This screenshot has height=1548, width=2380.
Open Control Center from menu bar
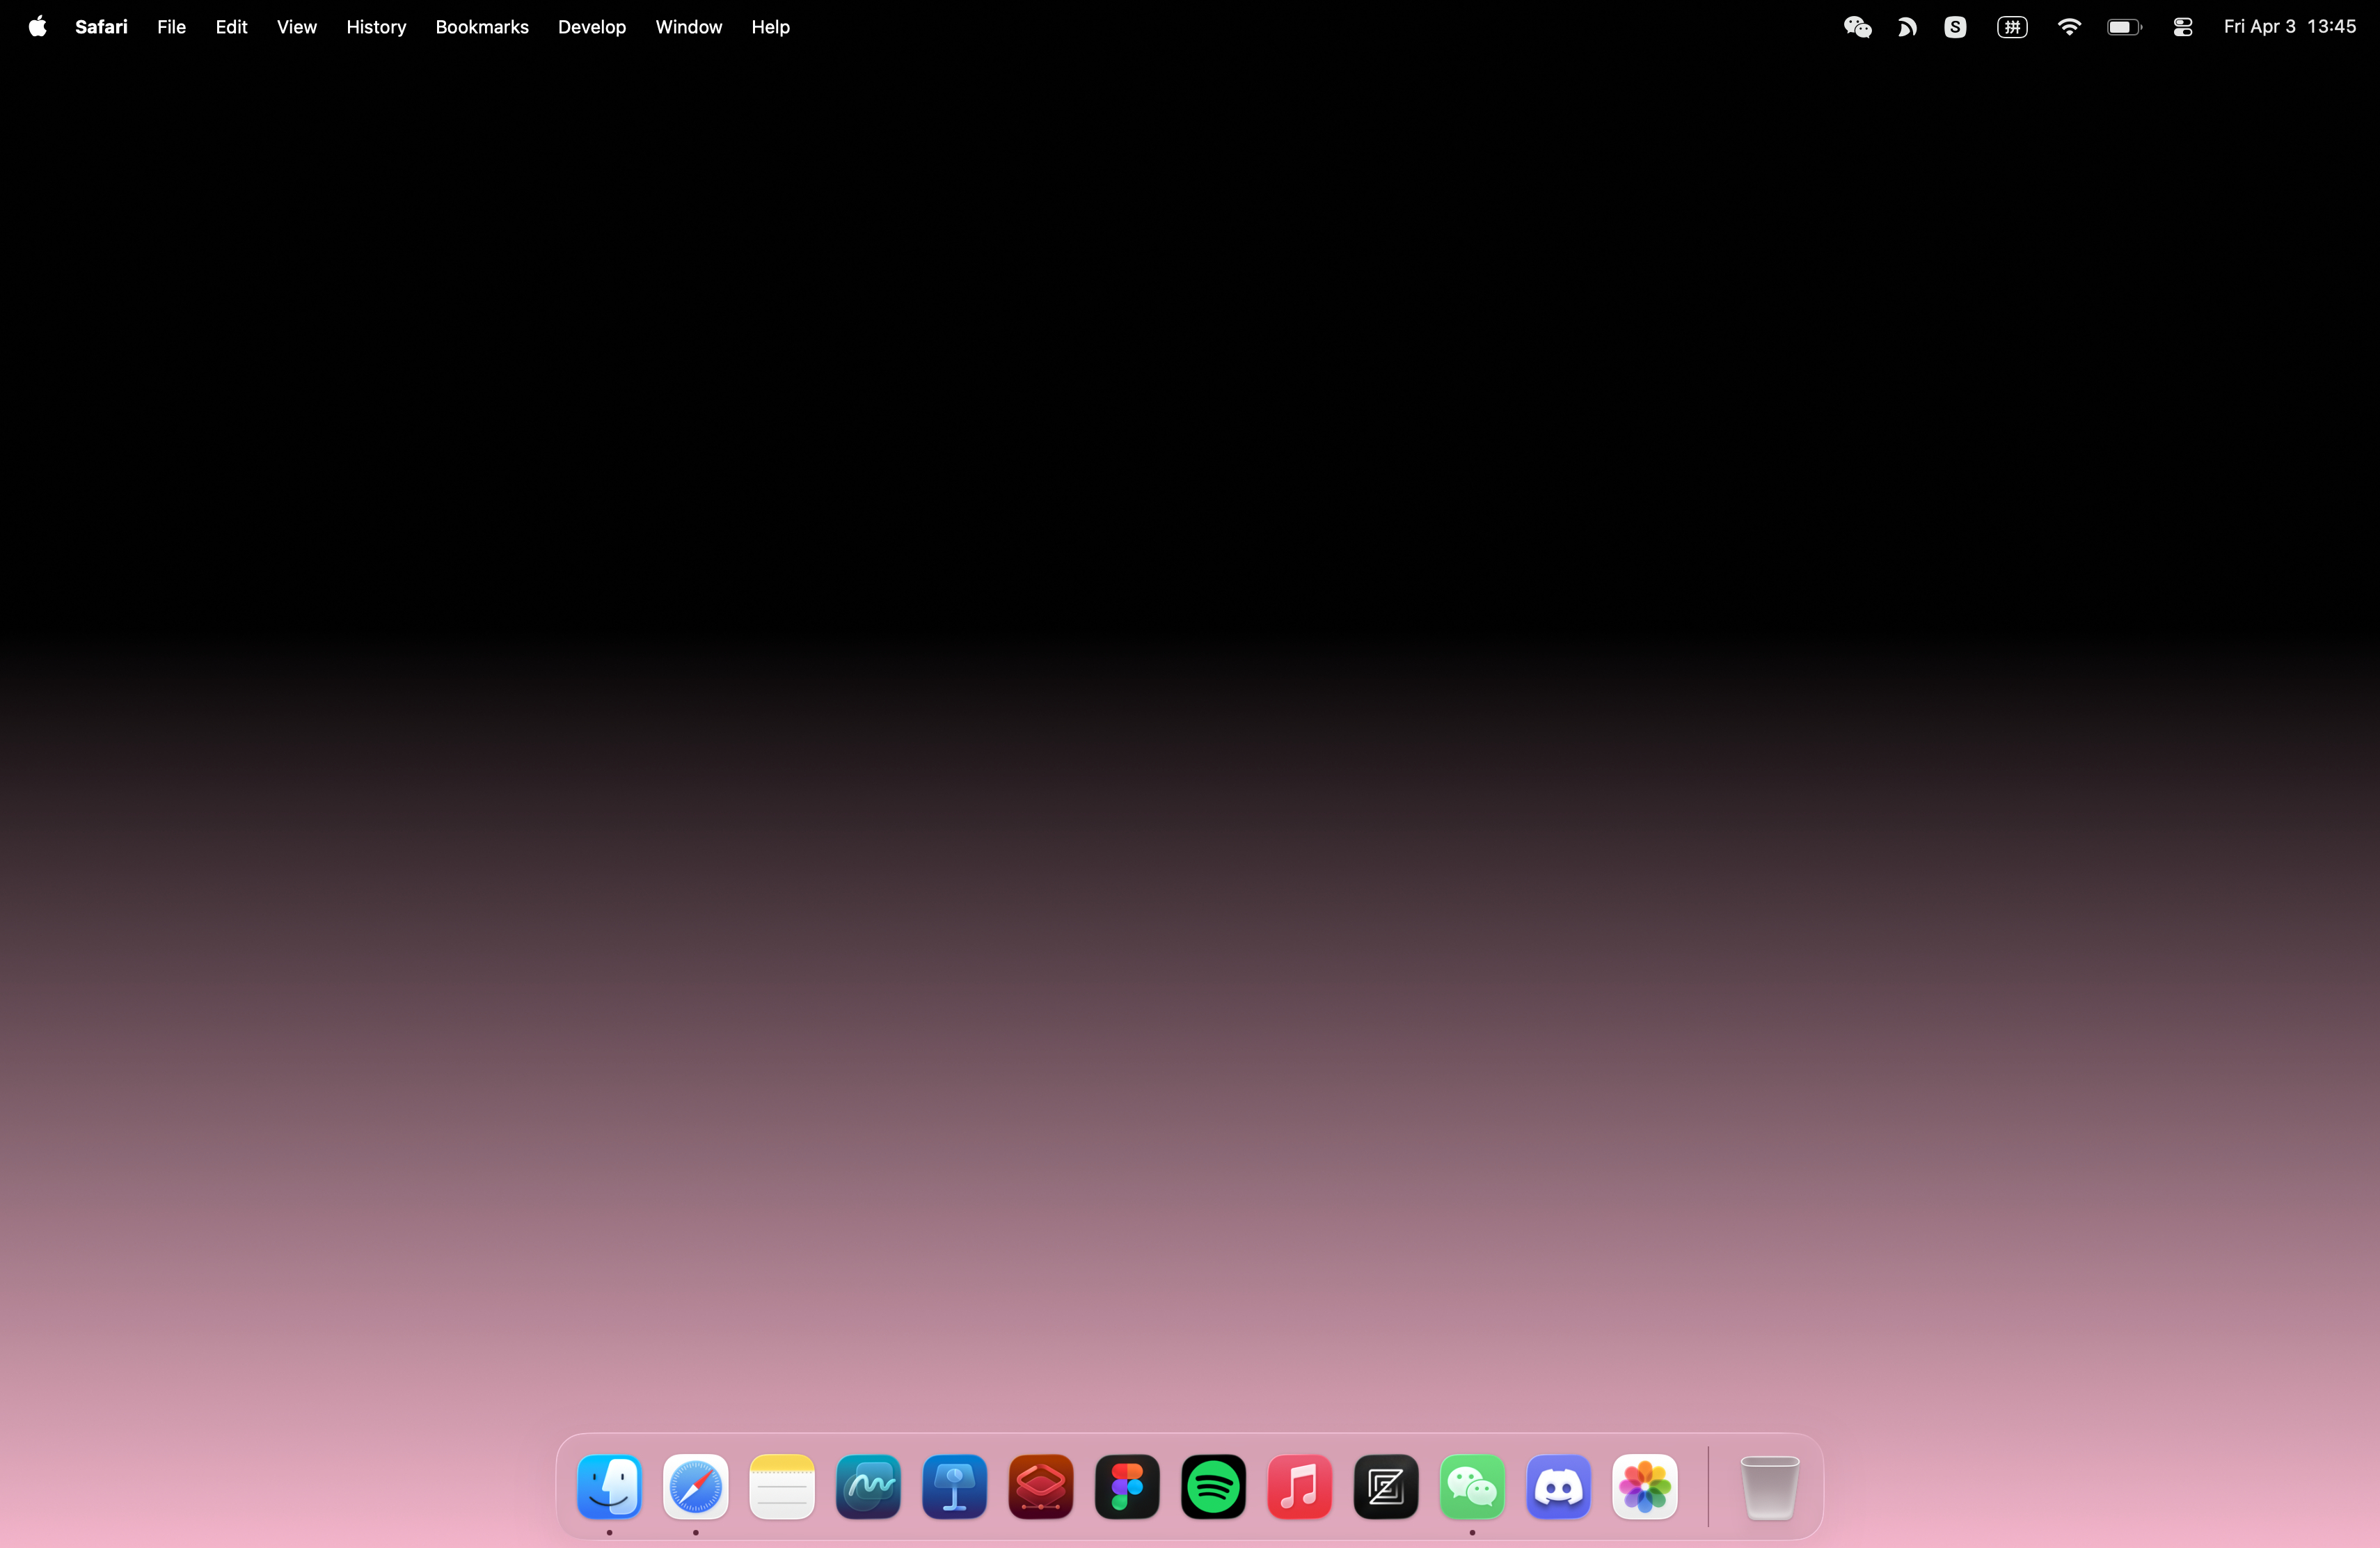point(2182,27)
